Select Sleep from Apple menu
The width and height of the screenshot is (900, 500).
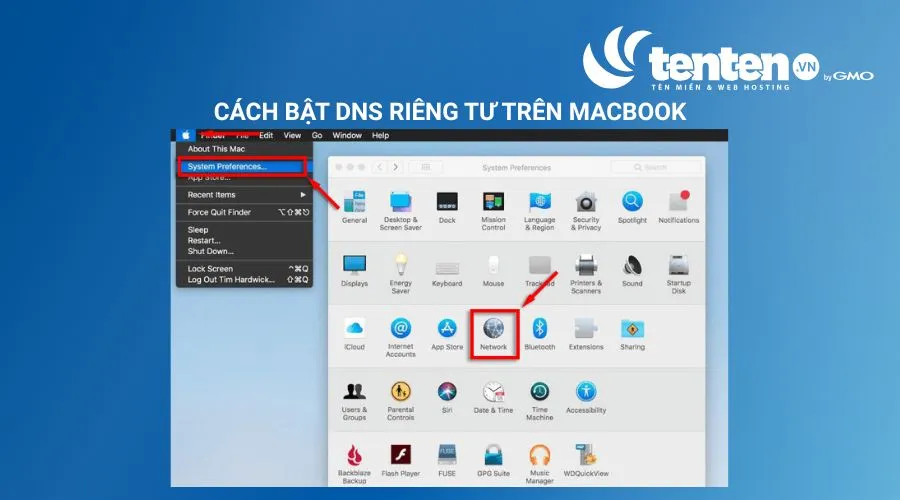198,230
